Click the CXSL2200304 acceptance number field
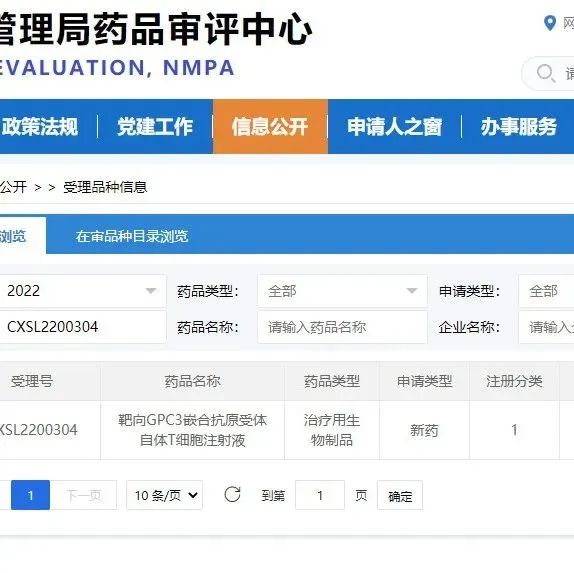 83,327
